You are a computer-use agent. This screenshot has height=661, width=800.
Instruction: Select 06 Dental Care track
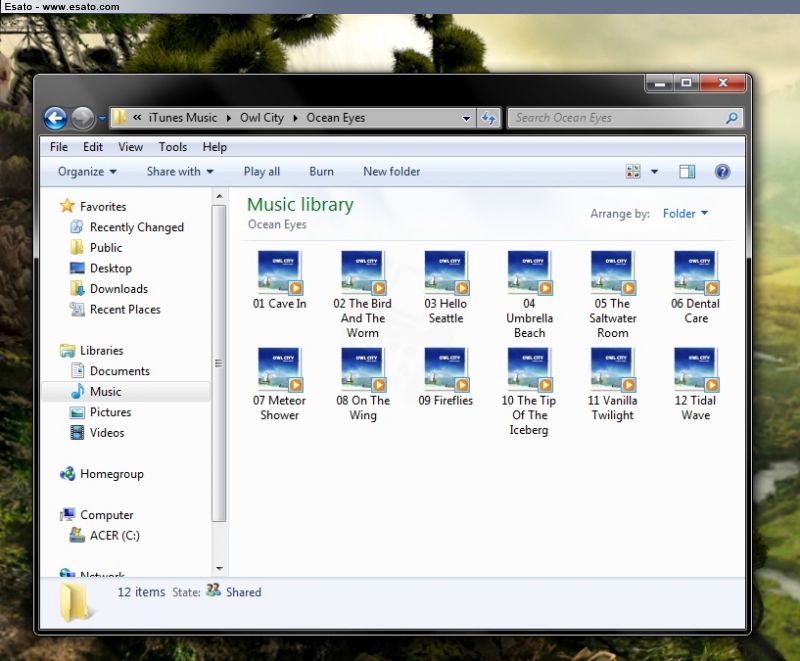click(x=695, y=287)
